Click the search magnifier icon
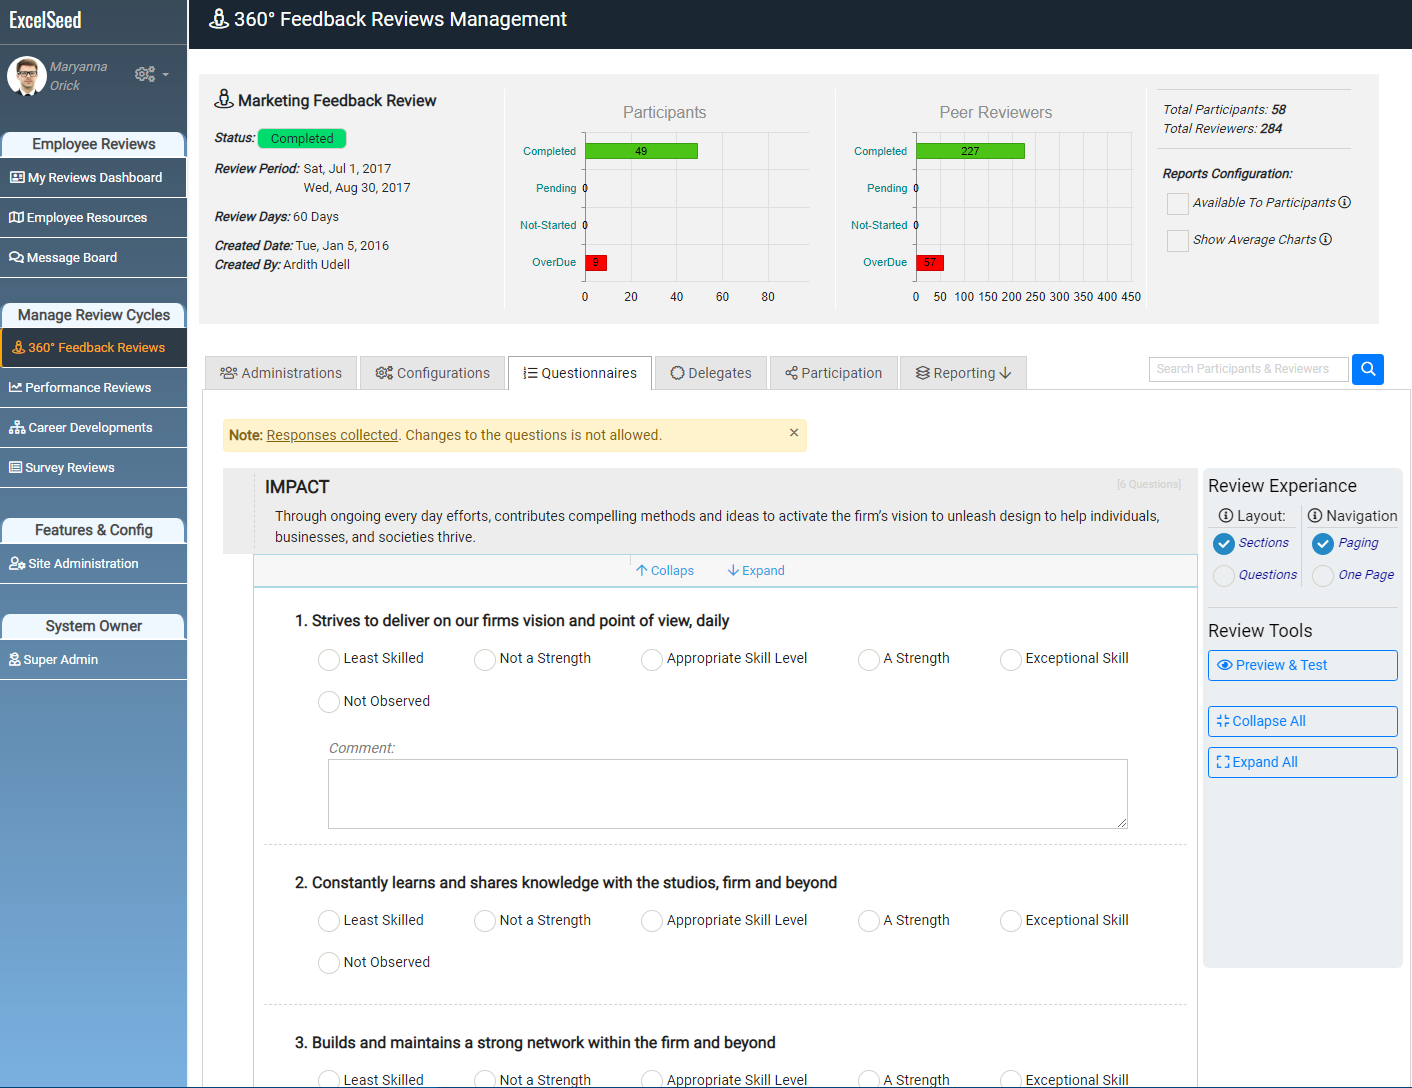The height and width of the screenshot is (1088, 1412). click(x=1367, y=369)
